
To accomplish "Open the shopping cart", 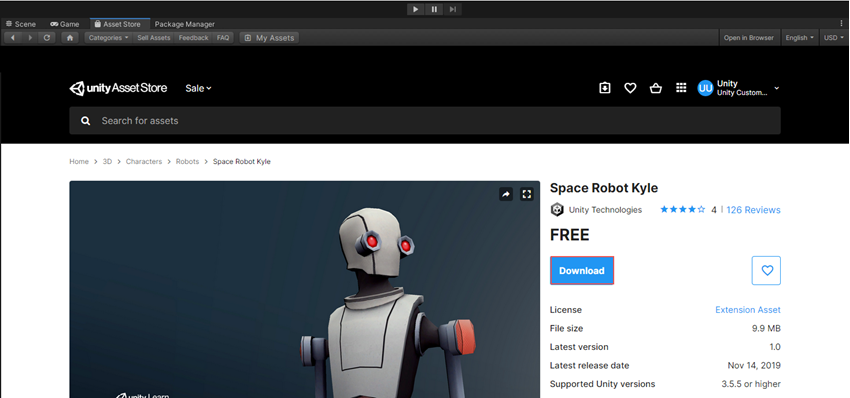I will tap(656, 88).
